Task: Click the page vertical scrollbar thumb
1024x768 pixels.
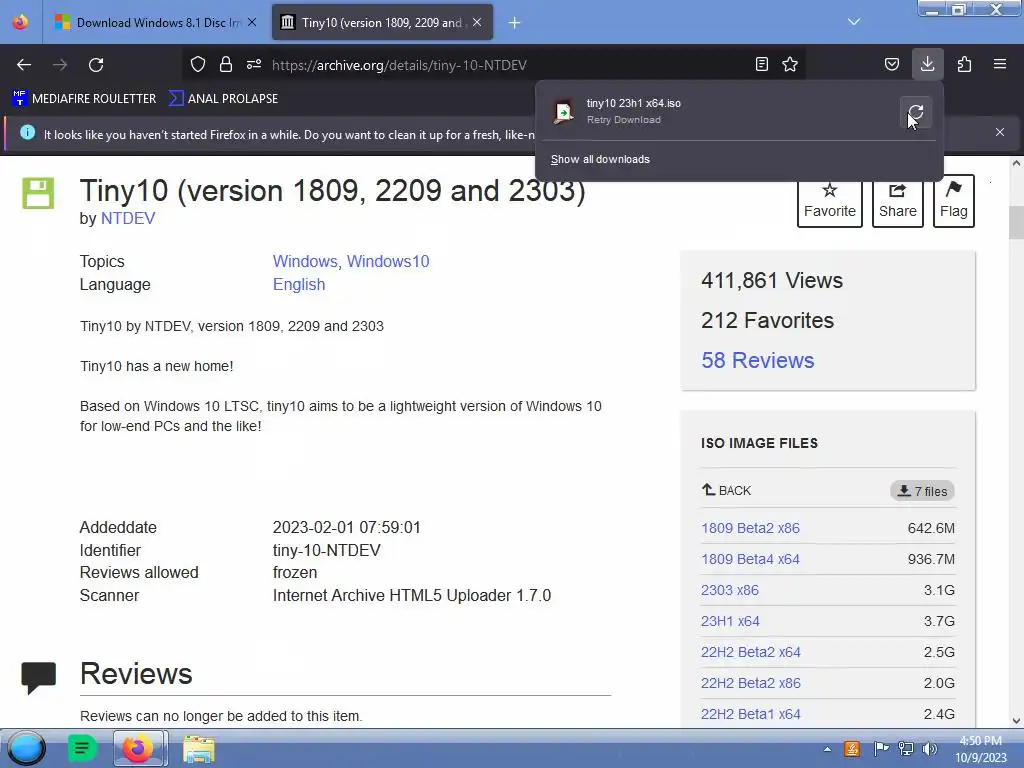Action: click(1016, 223)
